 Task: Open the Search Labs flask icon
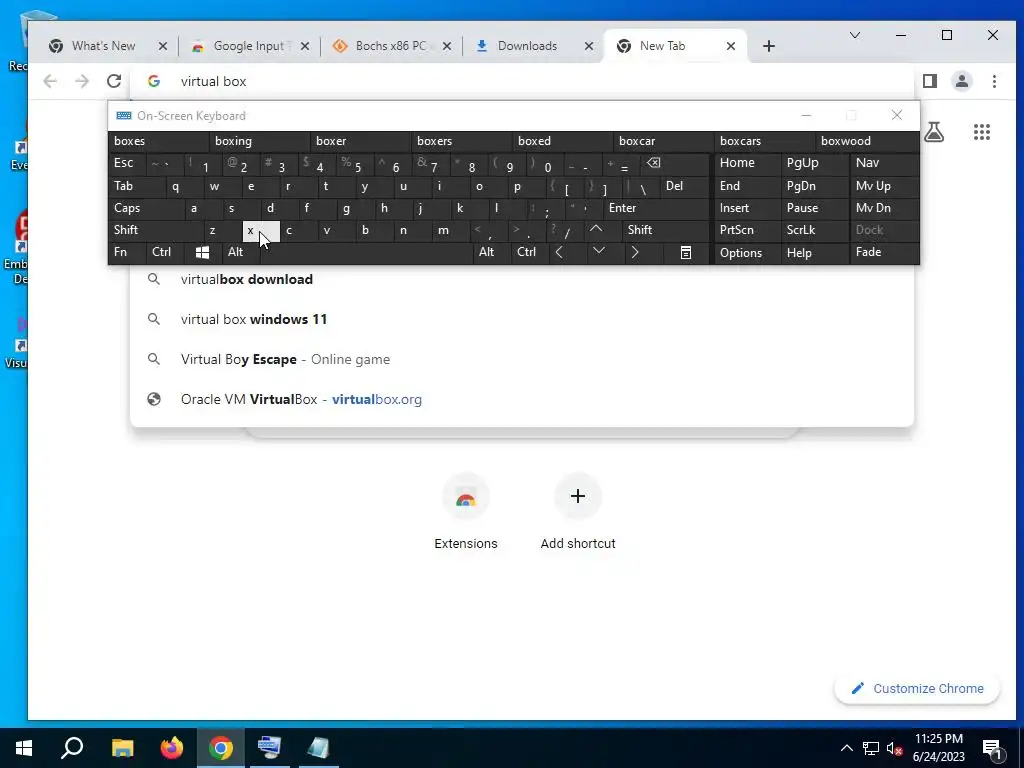coord(934,132)
